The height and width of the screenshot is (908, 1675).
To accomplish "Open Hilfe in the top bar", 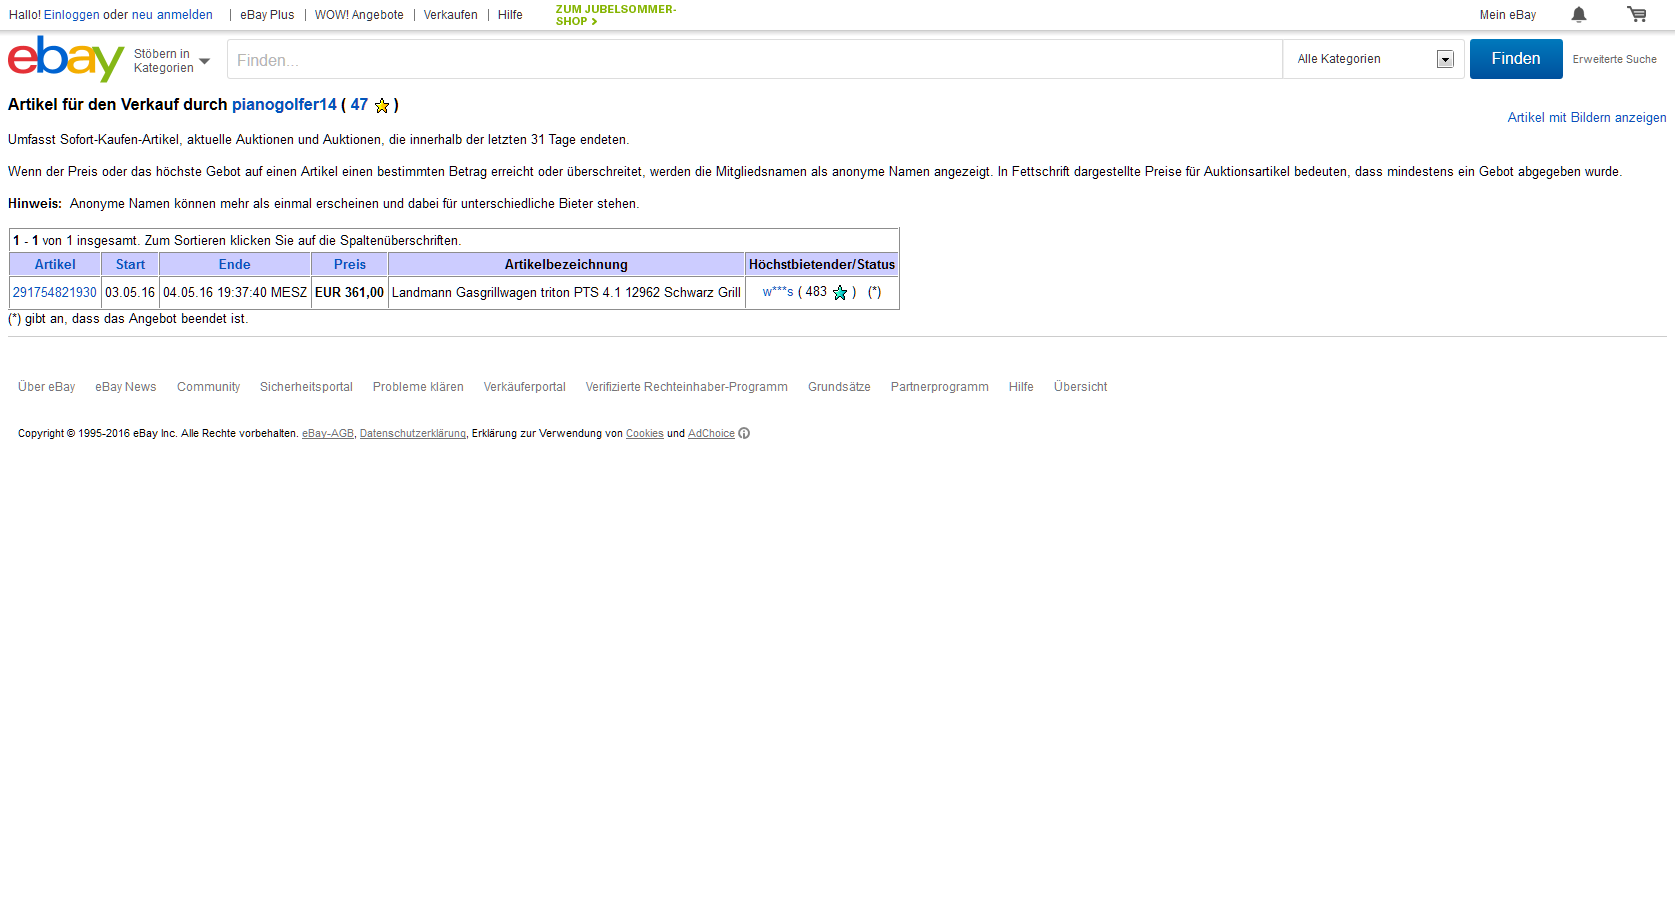I will click(x=510, y=15).
